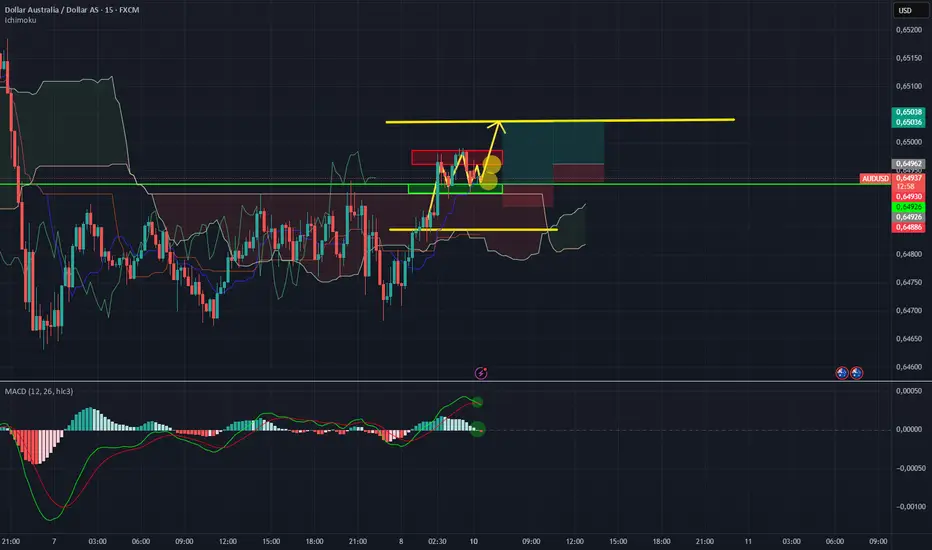Click the date label 8 on time axis
Viewport: 932px width, 550px height.
click(401, 541)
